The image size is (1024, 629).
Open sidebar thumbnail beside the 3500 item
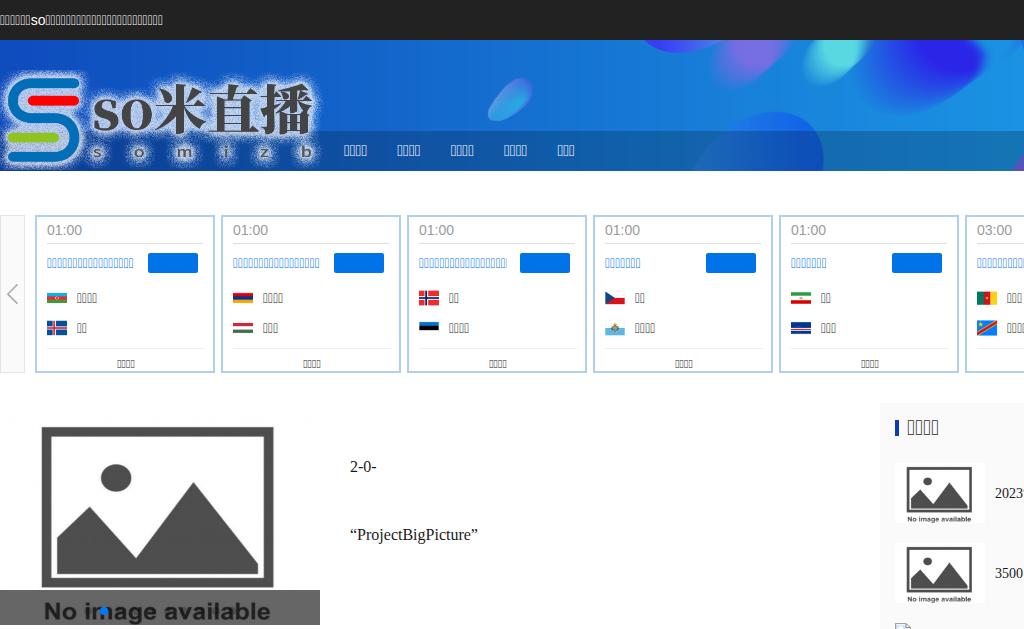click(940, 573)
